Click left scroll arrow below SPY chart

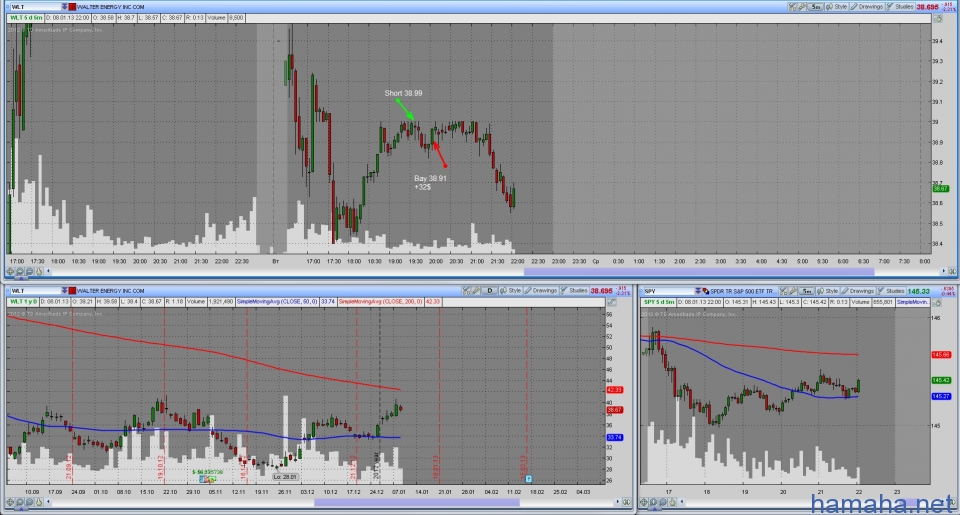[x=681, y=502]
